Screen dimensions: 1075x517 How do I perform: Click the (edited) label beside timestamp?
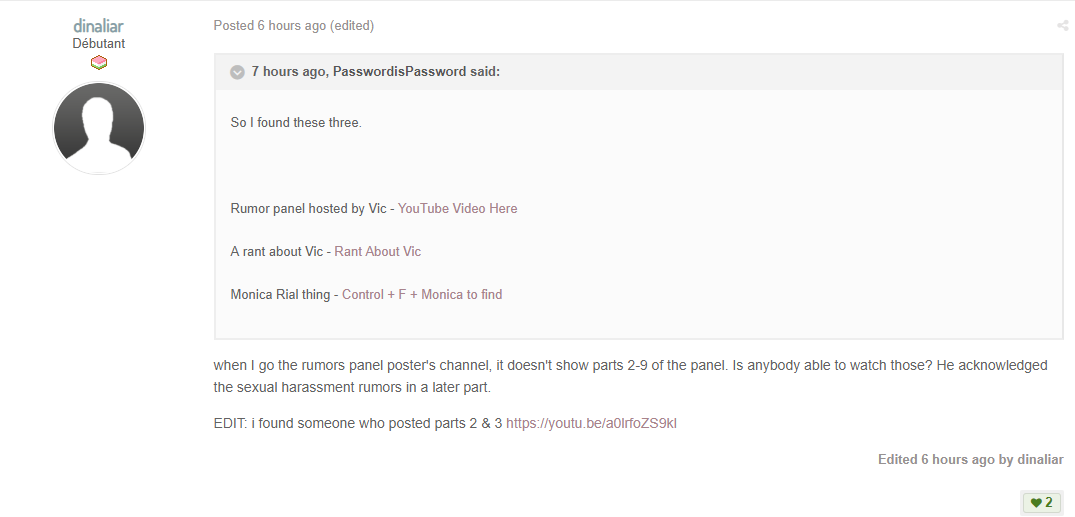[x=352, y=26]
